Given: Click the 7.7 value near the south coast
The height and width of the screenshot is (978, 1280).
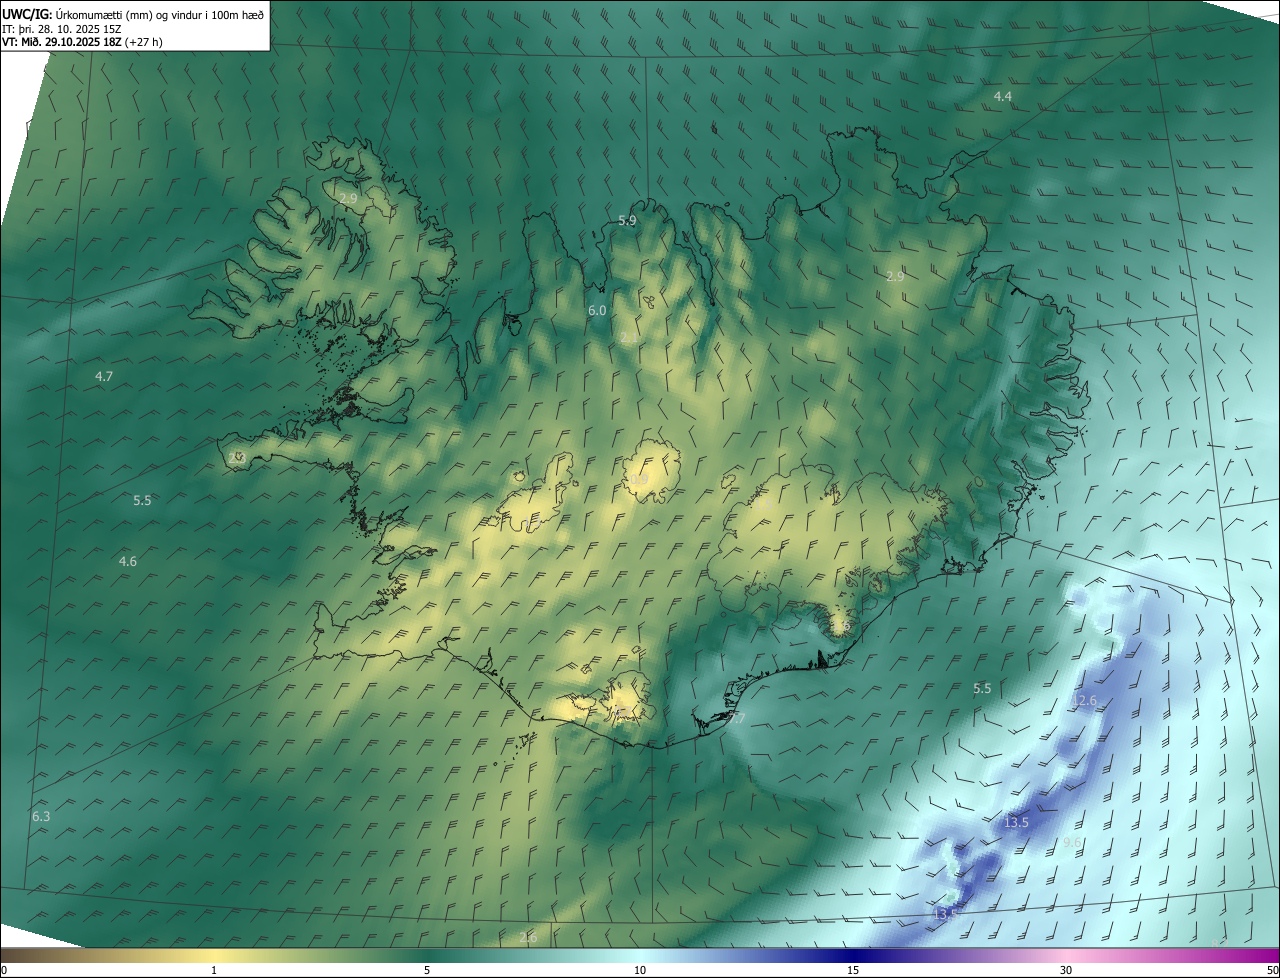Looking at the screenshot, I should point(738,718).
